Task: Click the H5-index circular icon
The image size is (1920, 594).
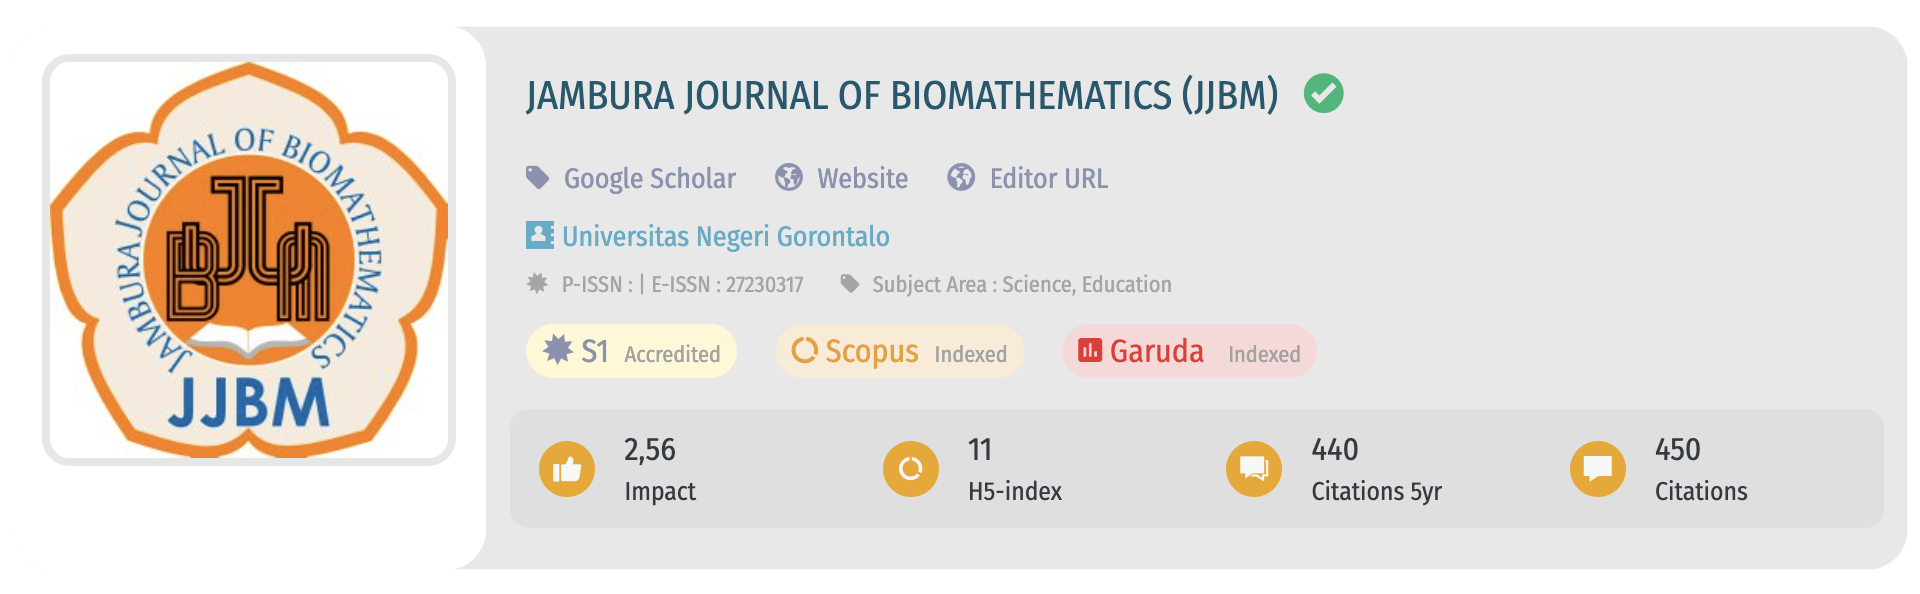Action: tap(910, 469)
